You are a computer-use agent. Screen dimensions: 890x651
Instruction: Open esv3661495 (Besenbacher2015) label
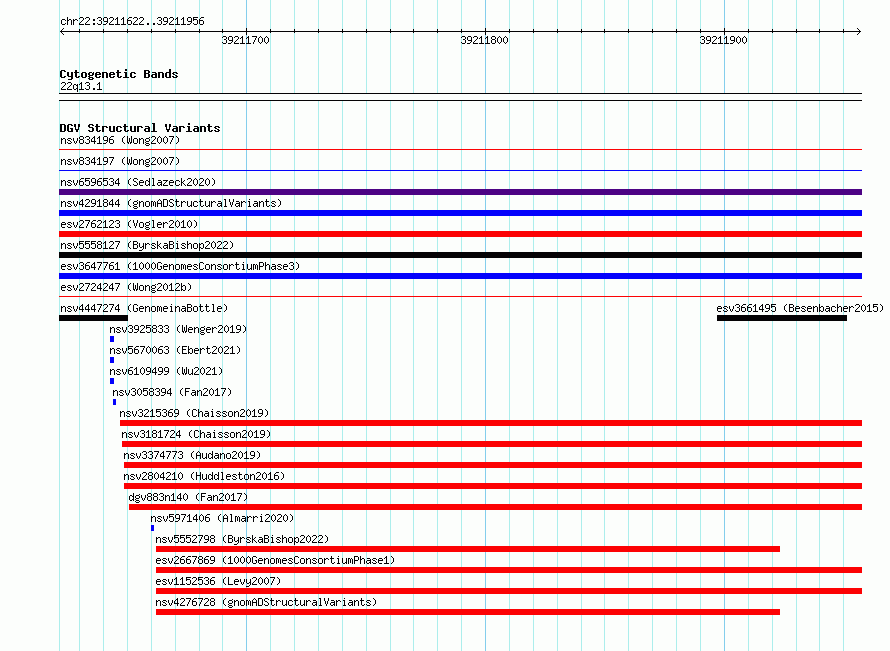[x=800, y=308]
